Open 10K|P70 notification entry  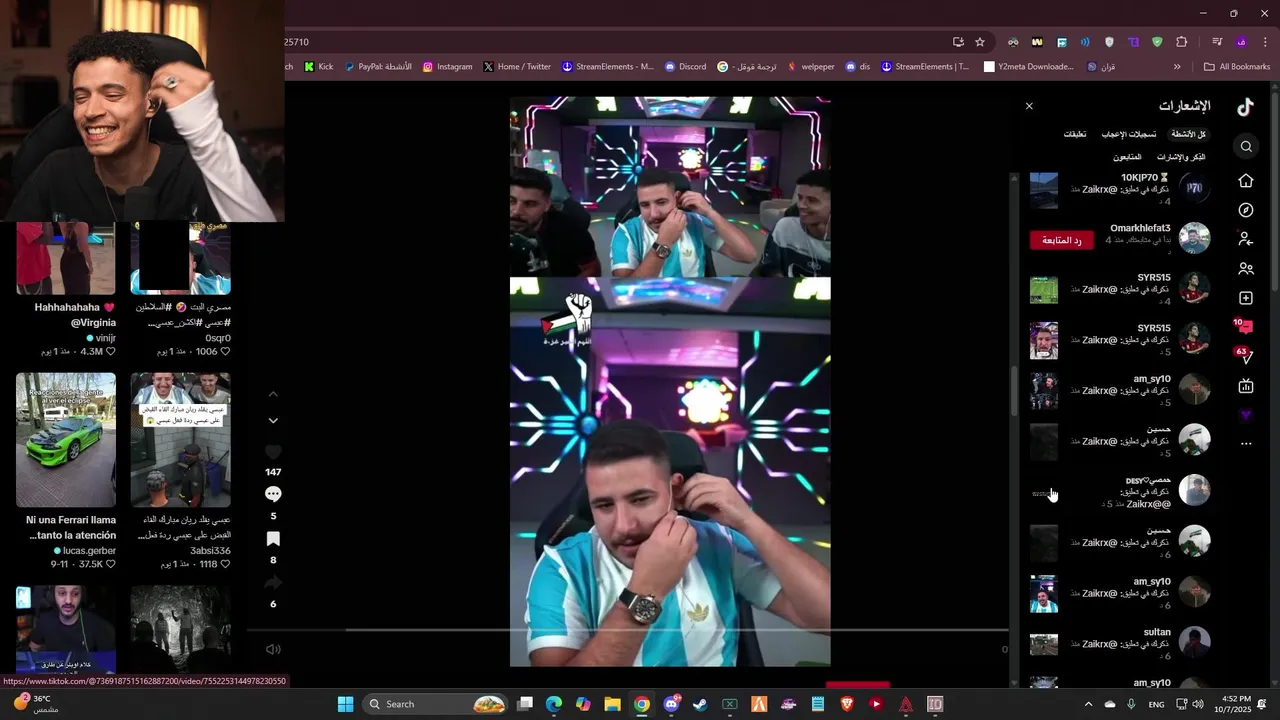1120,188
